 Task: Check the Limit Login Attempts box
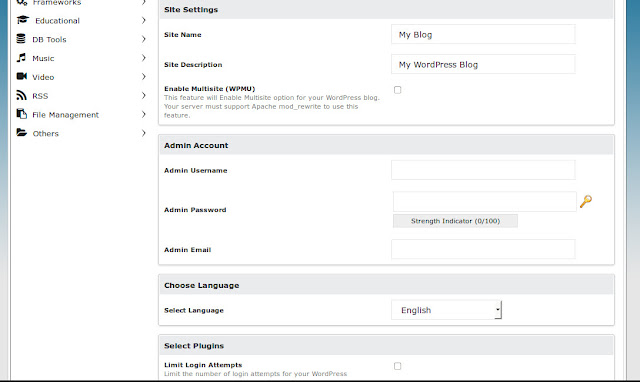coord(398,366)
